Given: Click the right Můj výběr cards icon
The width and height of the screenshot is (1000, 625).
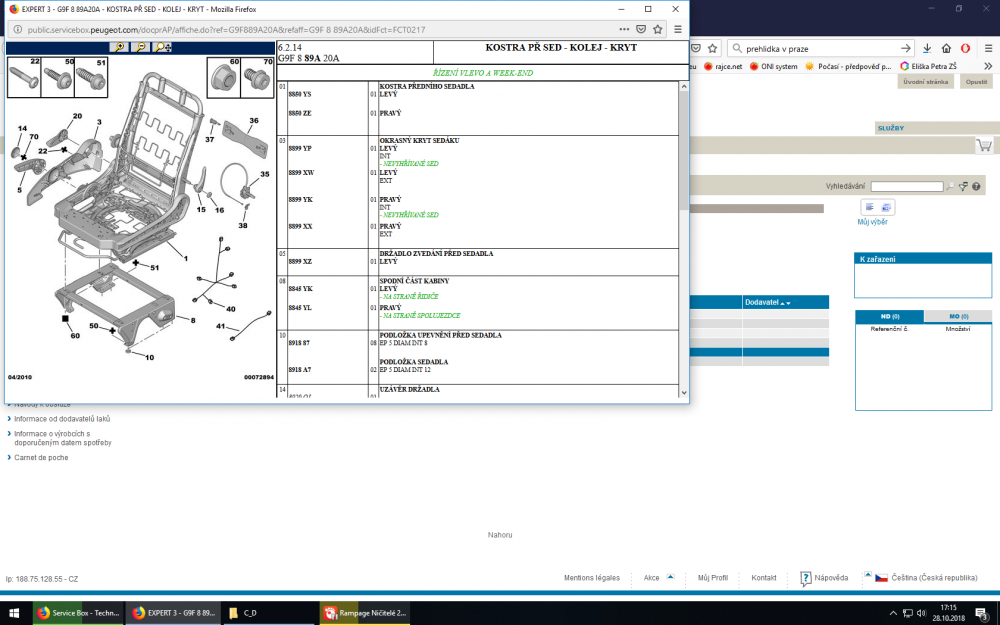Looking at the screenshot, I should pyautogui.click(x=886, y=207).
